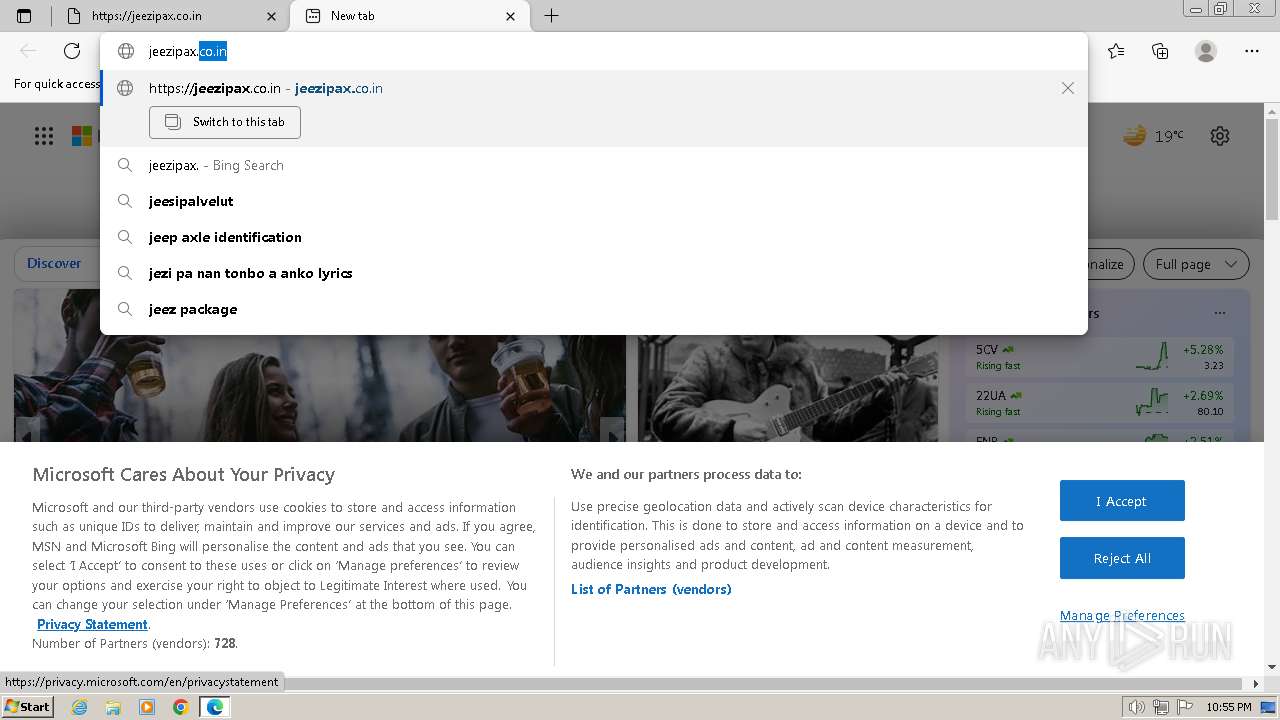Image resolution: width=1280 pixels, height=720 pixels.
Task: Select Microsoft Edge taskbar icon
Action: coord(215,707)
